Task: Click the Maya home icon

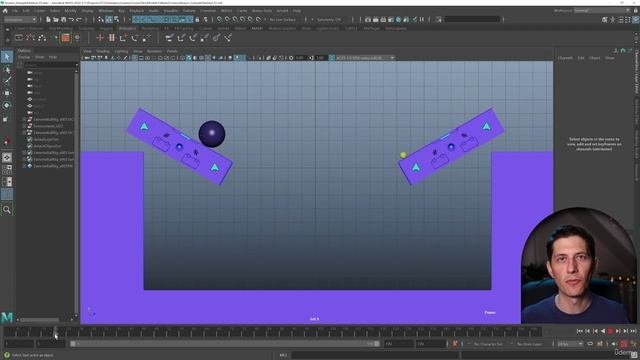Action: [5, 11]
